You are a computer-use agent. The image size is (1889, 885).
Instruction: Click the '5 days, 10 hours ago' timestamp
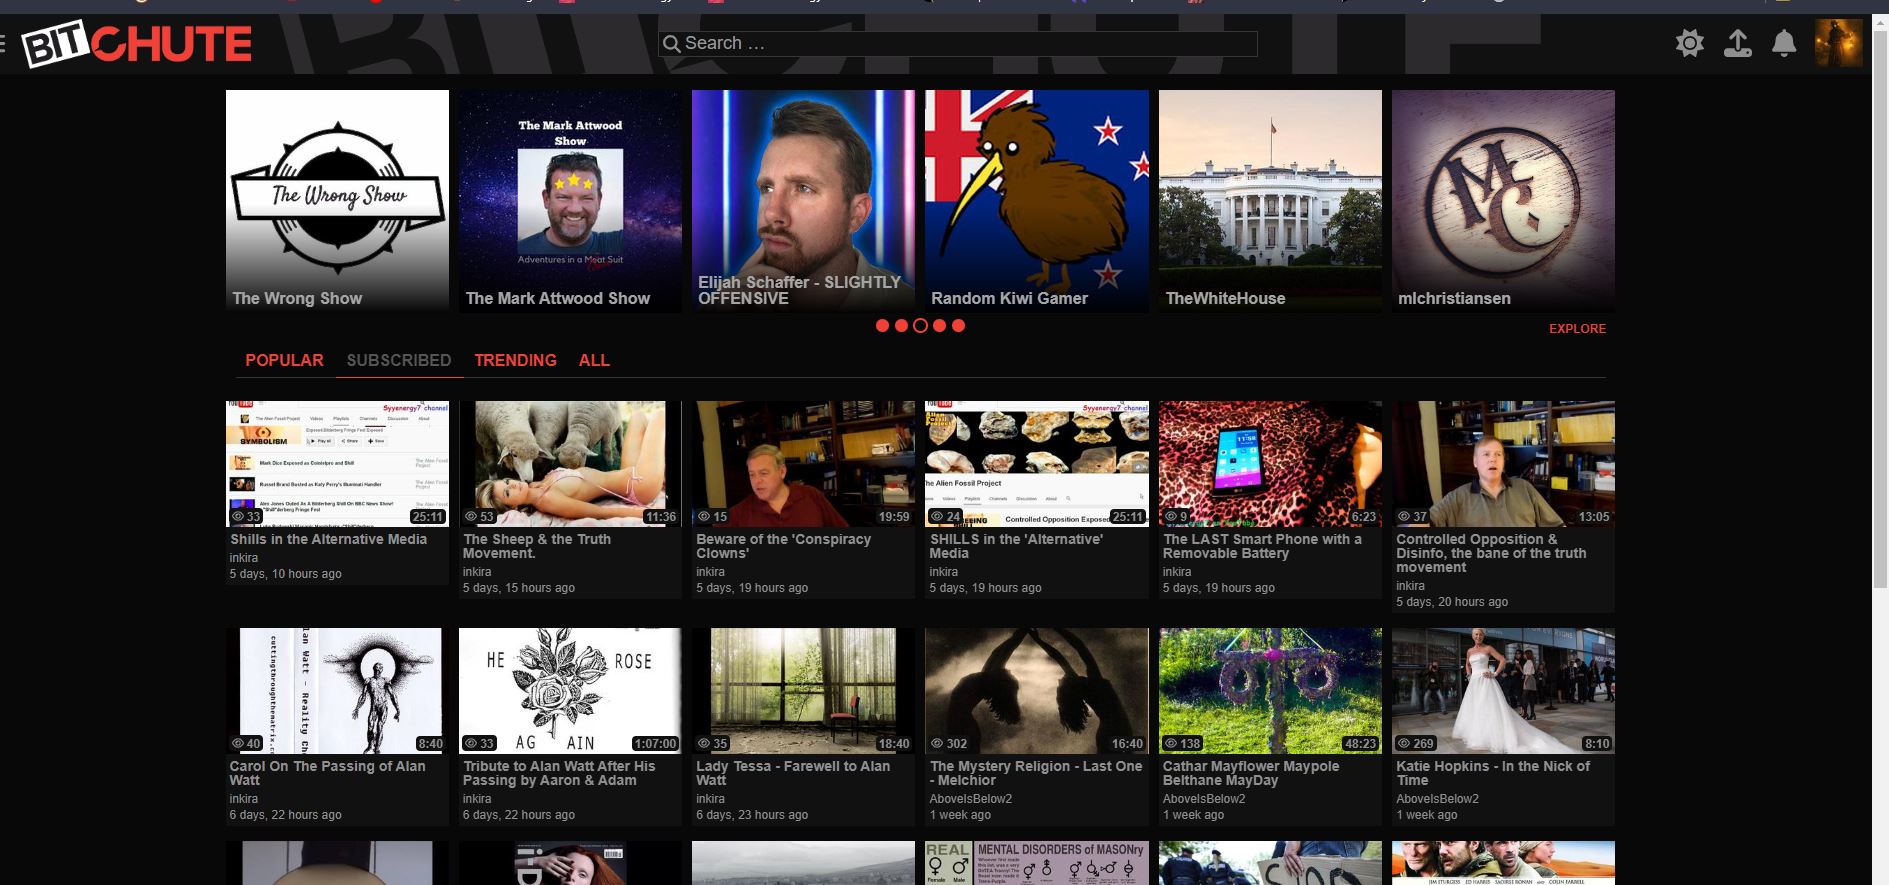pos(285,574)
